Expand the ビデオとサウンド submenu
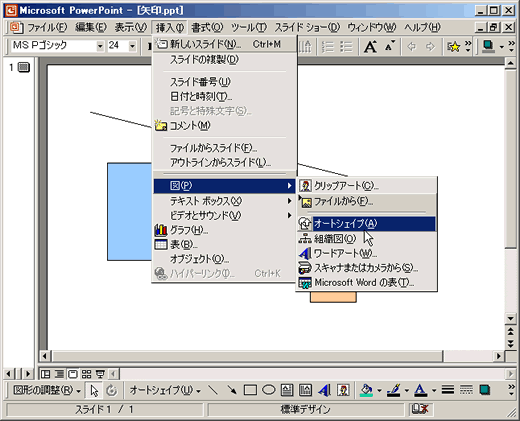Image resolution: width=520 pixels, height=421 pixels. click(224, 216)
